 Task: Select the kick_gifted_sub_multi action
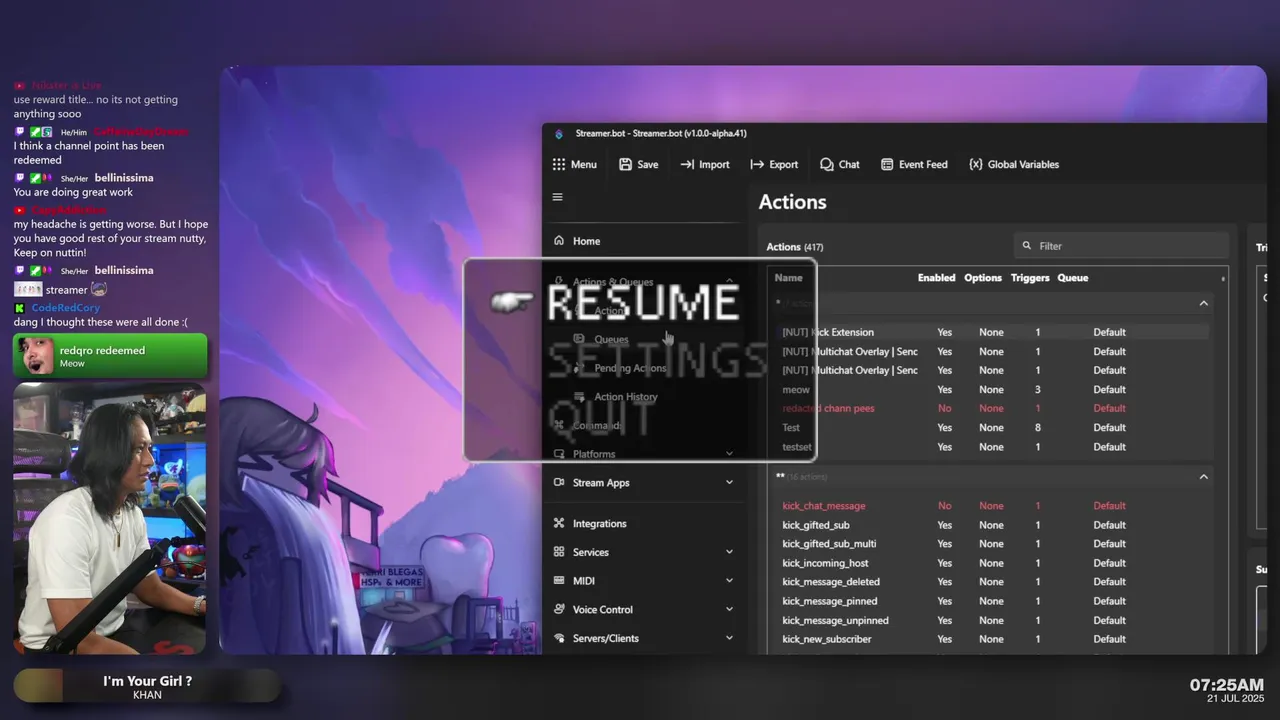988,544
